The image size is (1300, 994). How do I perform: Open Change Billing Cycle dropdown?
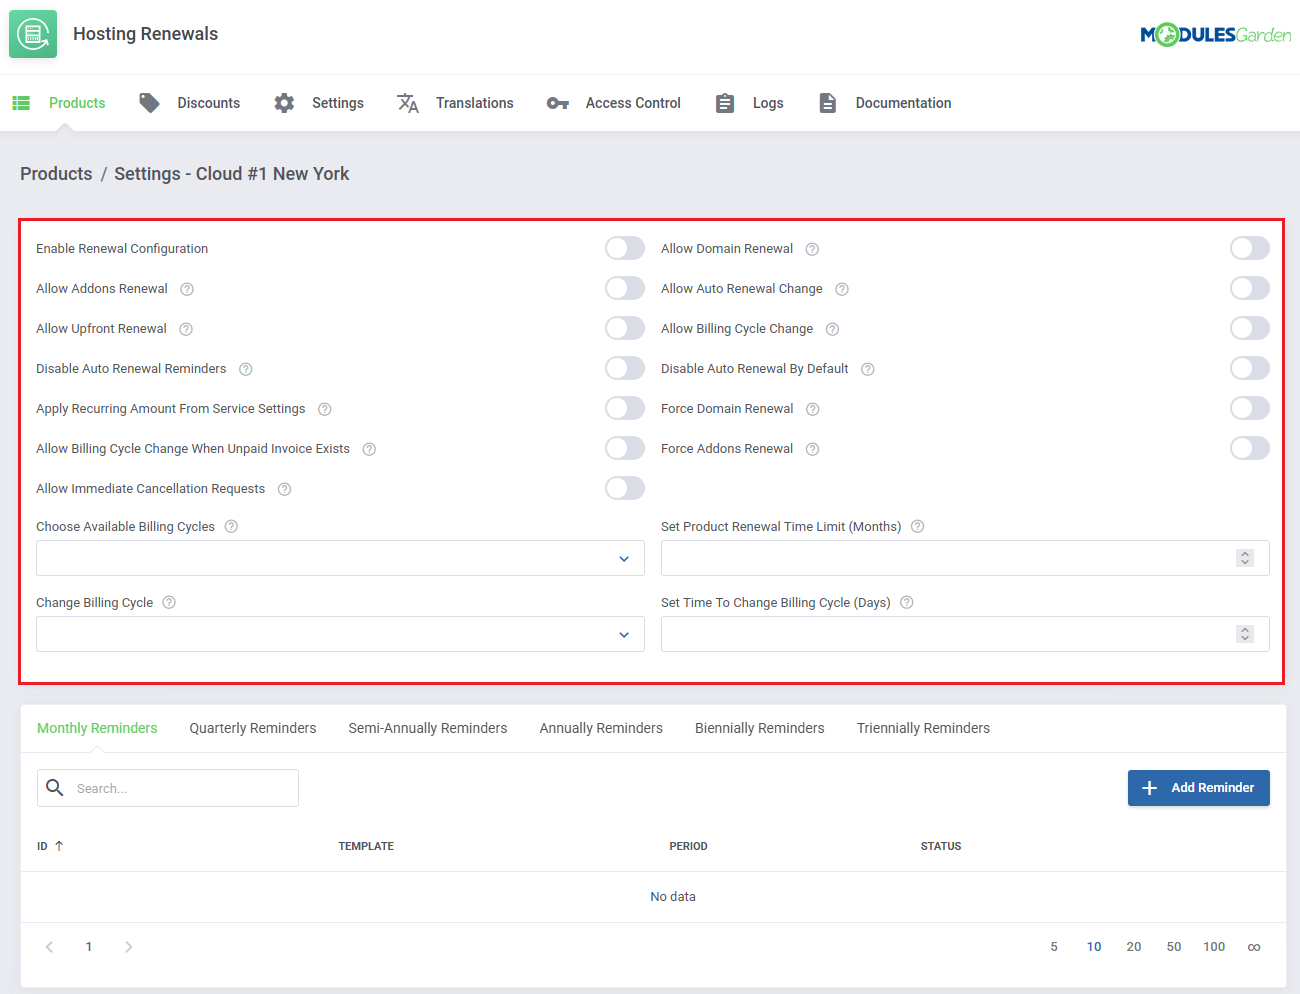pos(340,634)
